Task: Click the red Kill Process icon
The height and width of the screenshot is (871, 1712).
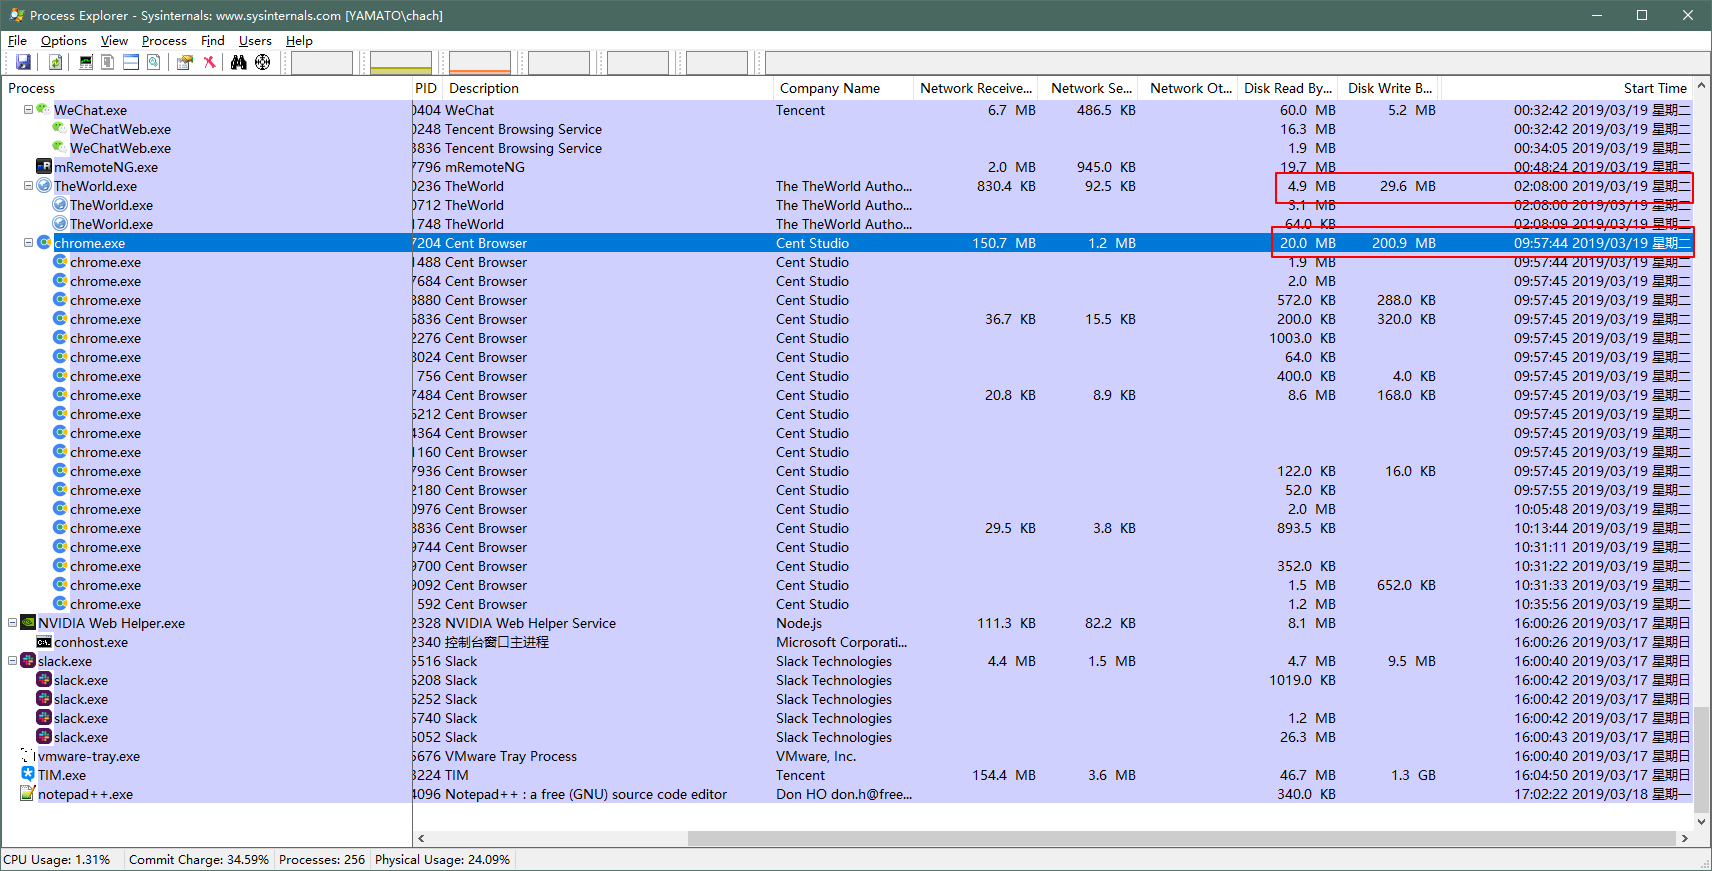Action: tap(209, 62)
